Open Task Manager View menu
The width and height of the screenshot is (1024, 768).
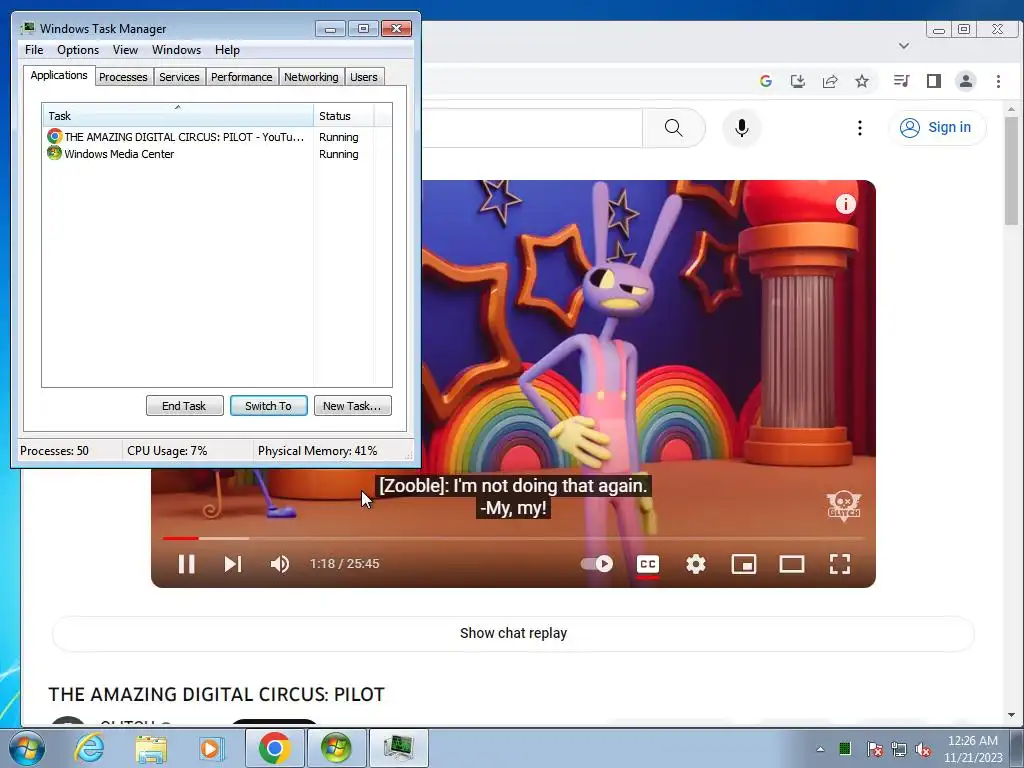125,50
